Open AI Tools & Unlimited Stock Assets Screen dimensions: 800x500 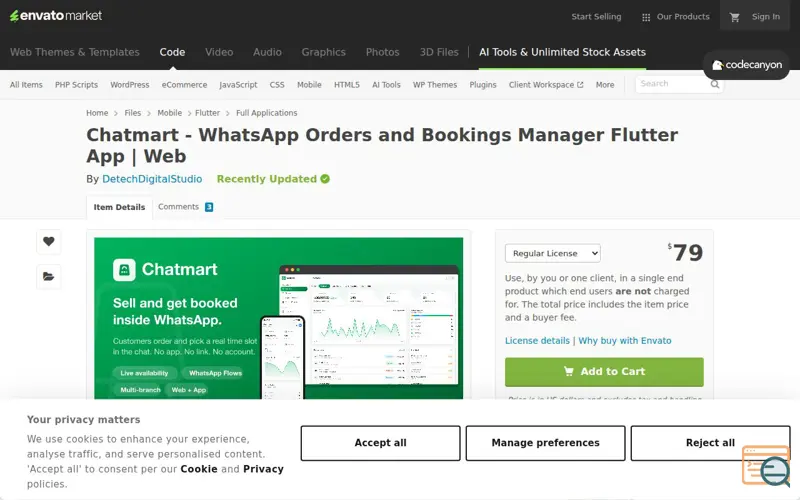click(x=562, y=52)
